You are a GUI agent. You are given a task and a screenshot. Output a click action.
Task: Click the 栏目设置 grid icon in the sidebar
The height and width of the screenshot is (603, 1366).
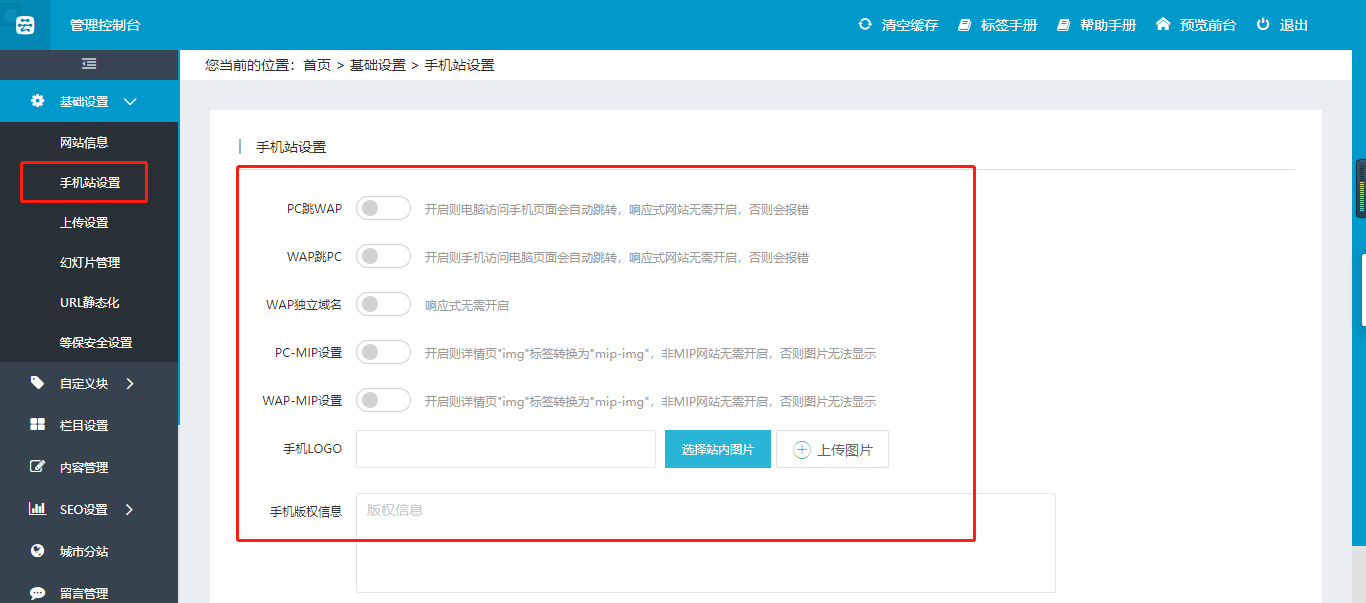38,425
